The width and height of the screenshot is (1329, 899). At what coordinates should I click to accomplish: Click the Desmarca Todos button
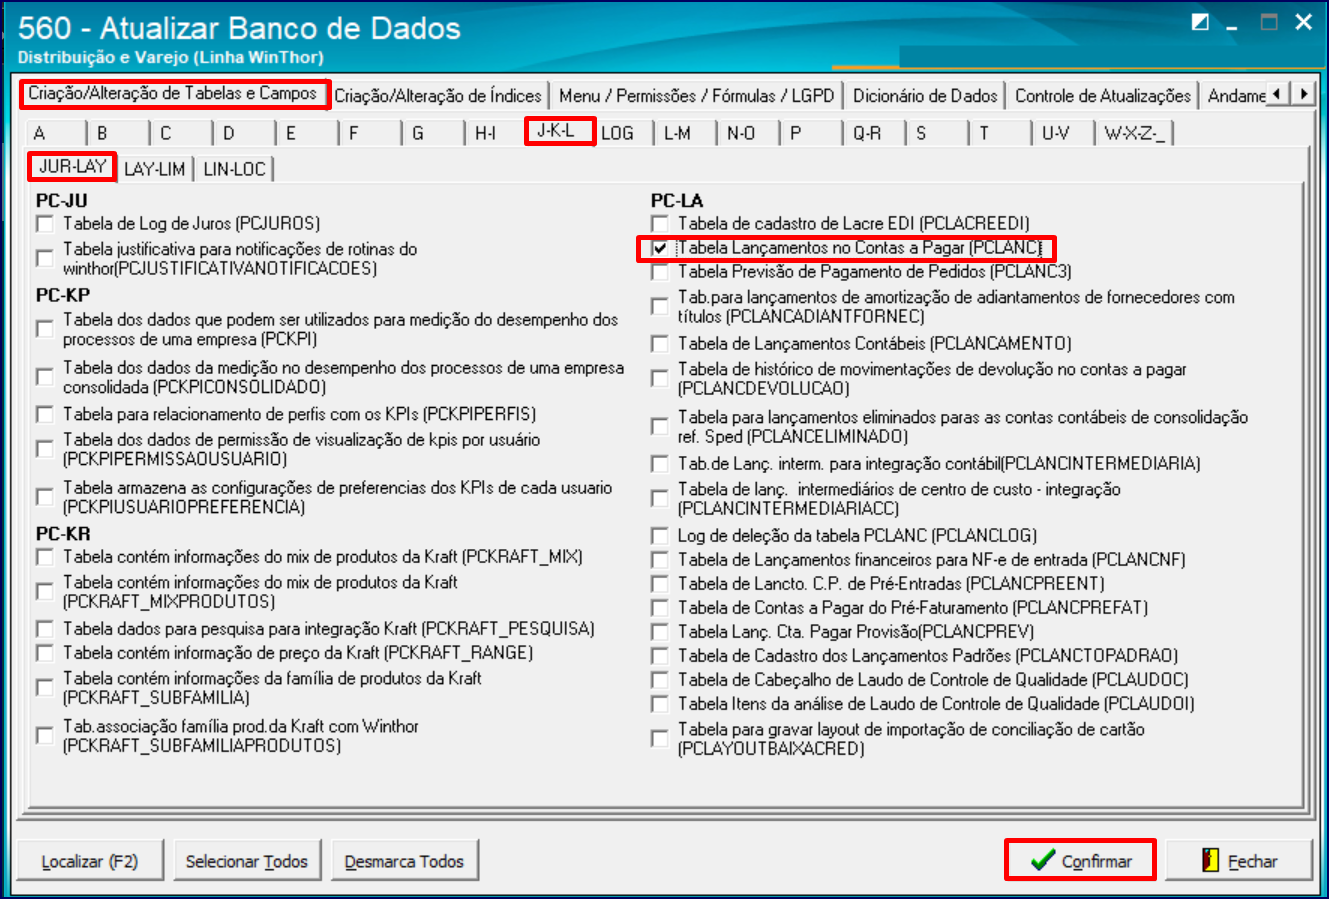(x=404, y=861)
